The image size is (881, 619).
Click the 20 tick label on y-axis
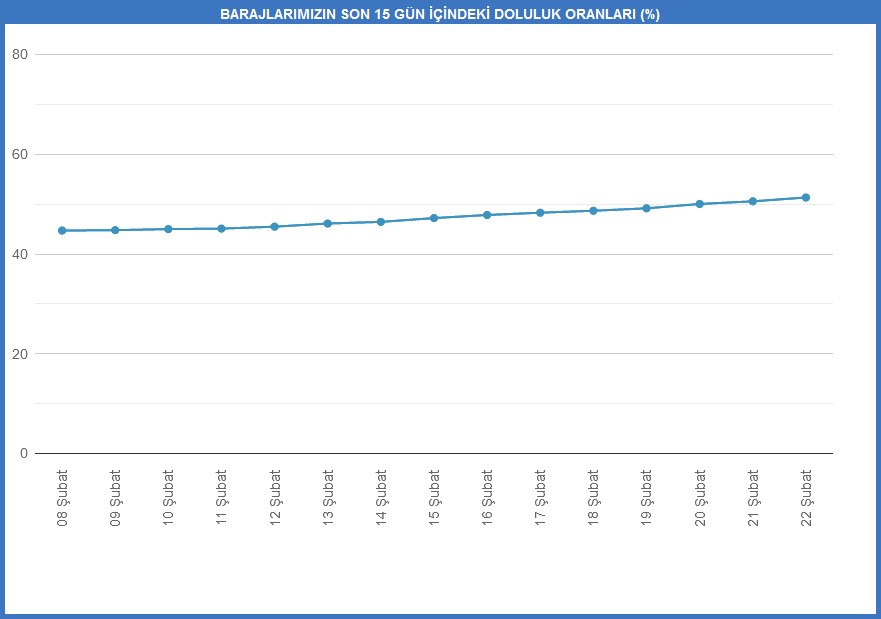[19, 354]
